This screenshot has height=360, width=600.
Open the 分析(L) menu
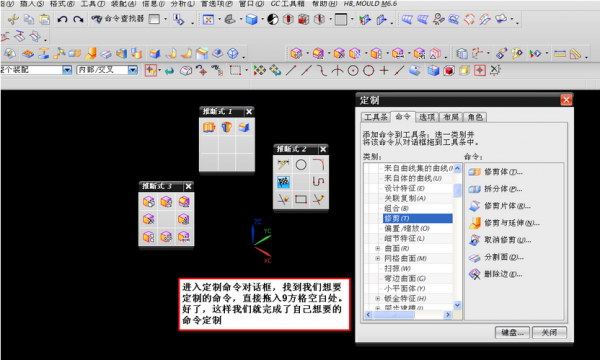[x=183, y=4]
